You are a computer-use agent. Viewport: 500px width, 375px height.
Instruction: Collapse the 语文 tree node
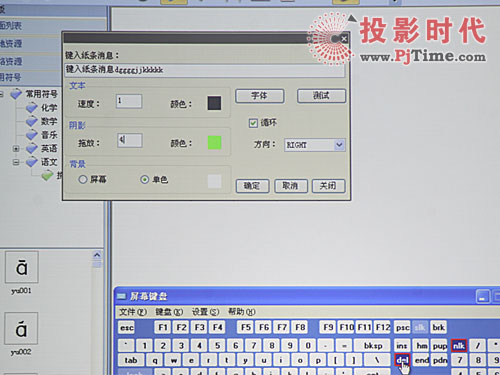(16, 162)
